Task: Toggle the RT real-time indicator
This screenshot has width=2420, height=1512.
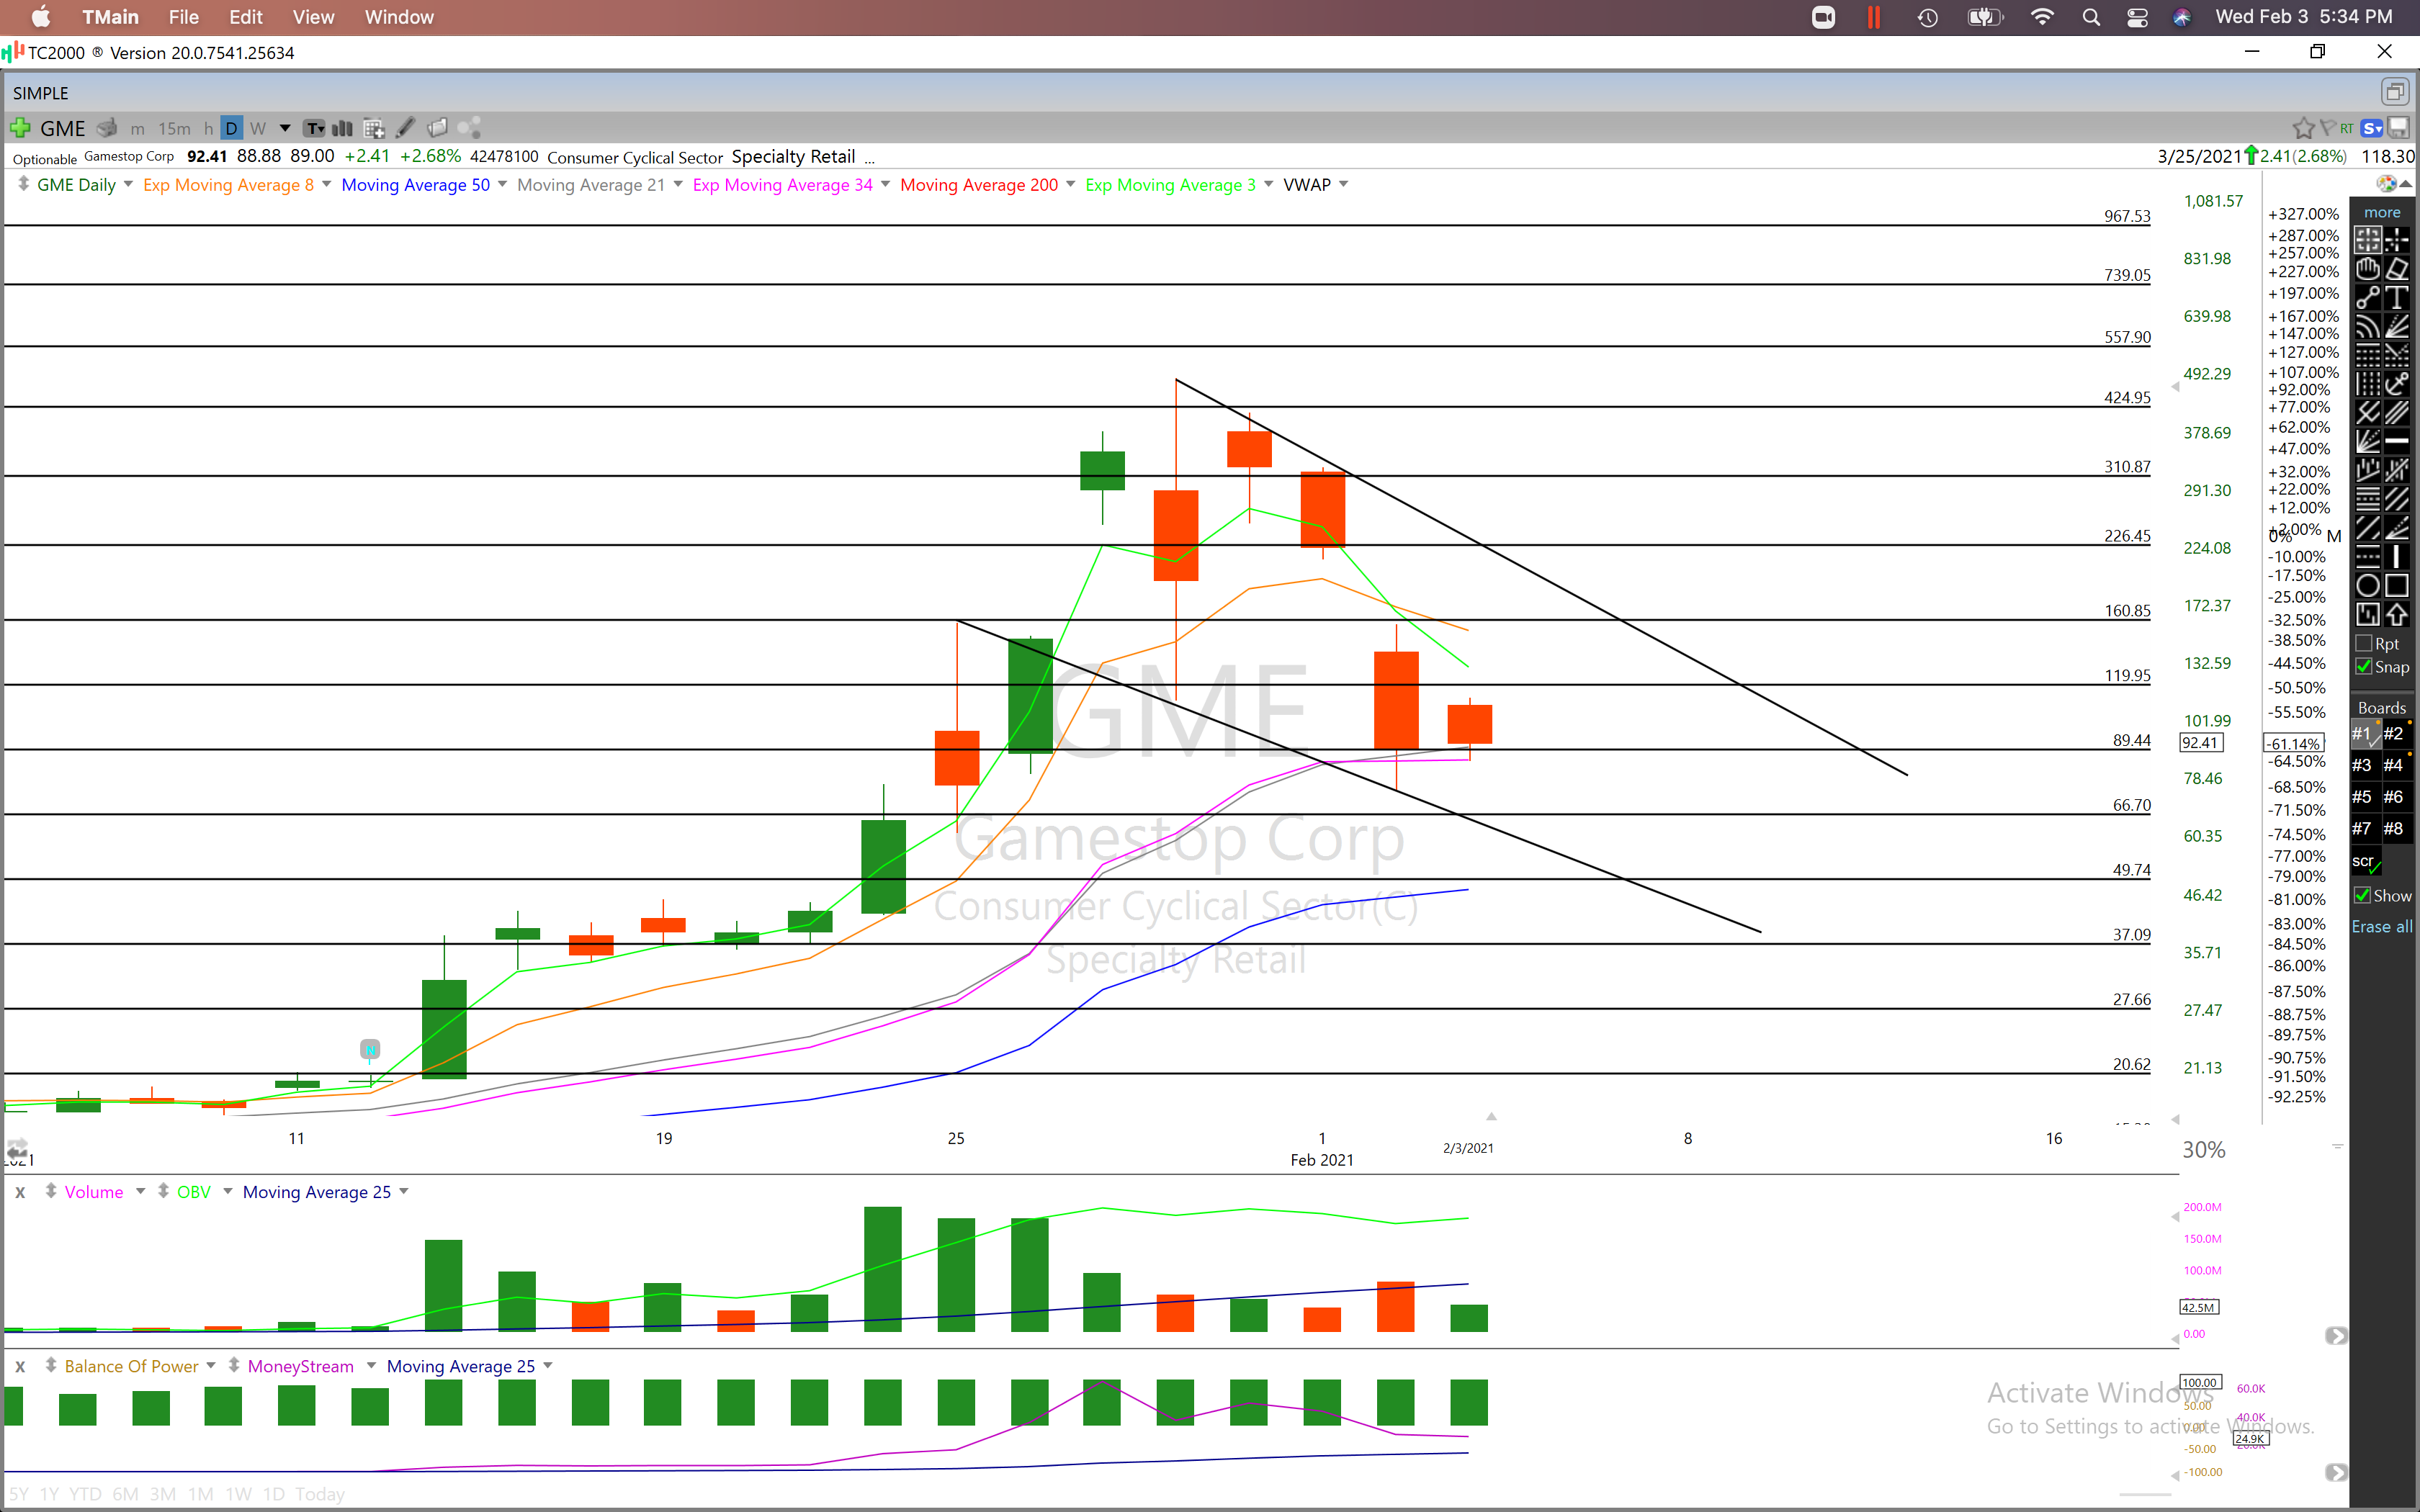Action: (2346, 128)
